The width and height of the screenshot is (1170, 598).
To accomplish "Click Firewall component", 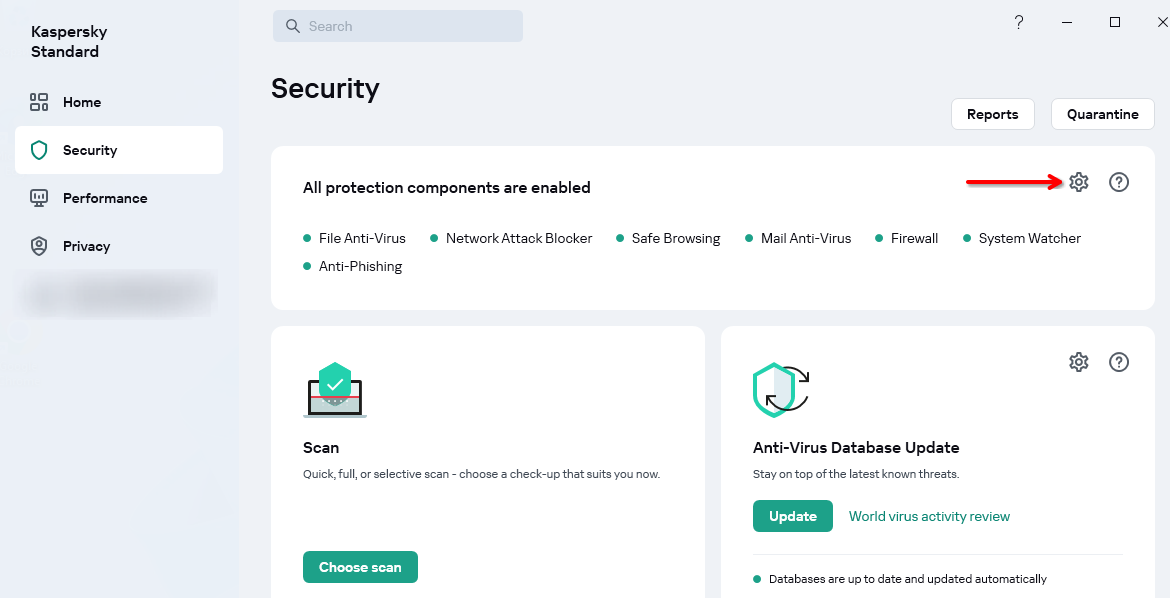I will click(x=907, y=238).
